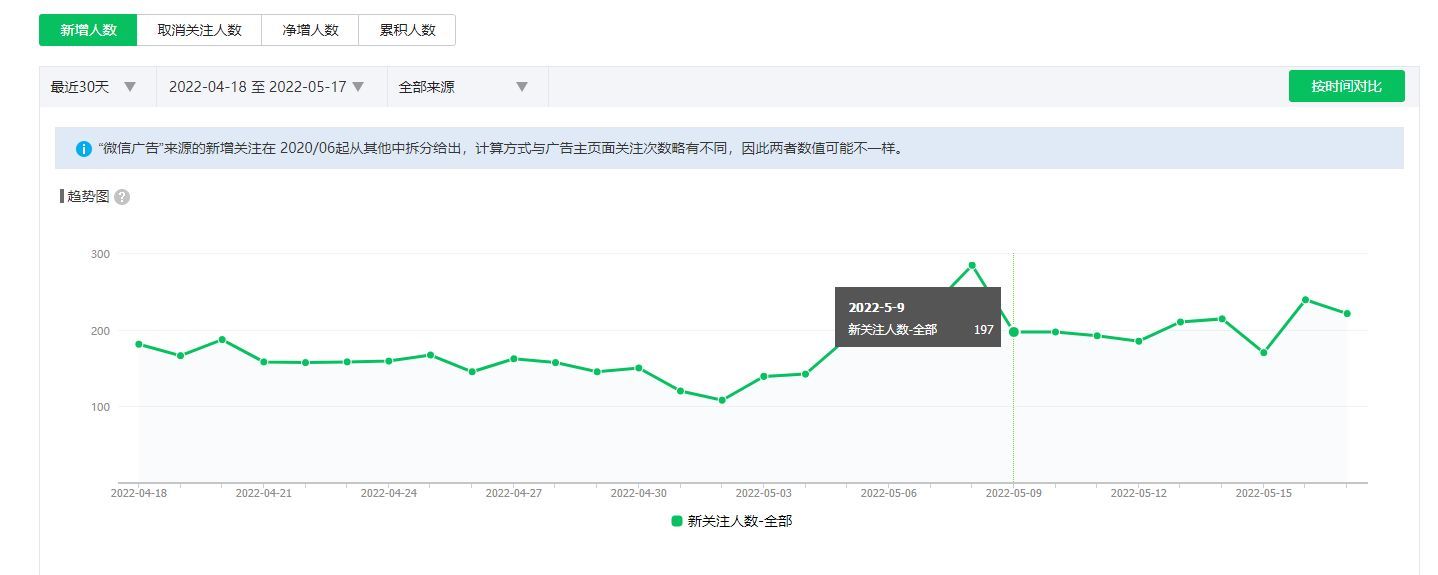The image size is (1438, 575).
Task: Click the 2022-5-9 tooltip box
Action: [918, 317]
